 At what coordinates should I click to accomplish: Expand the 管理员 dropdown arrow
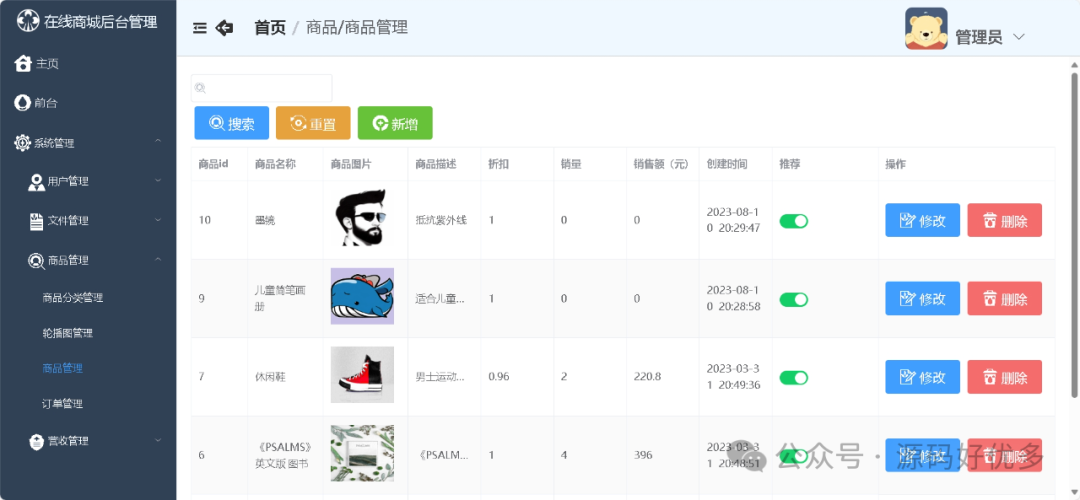pos(1019,37)
